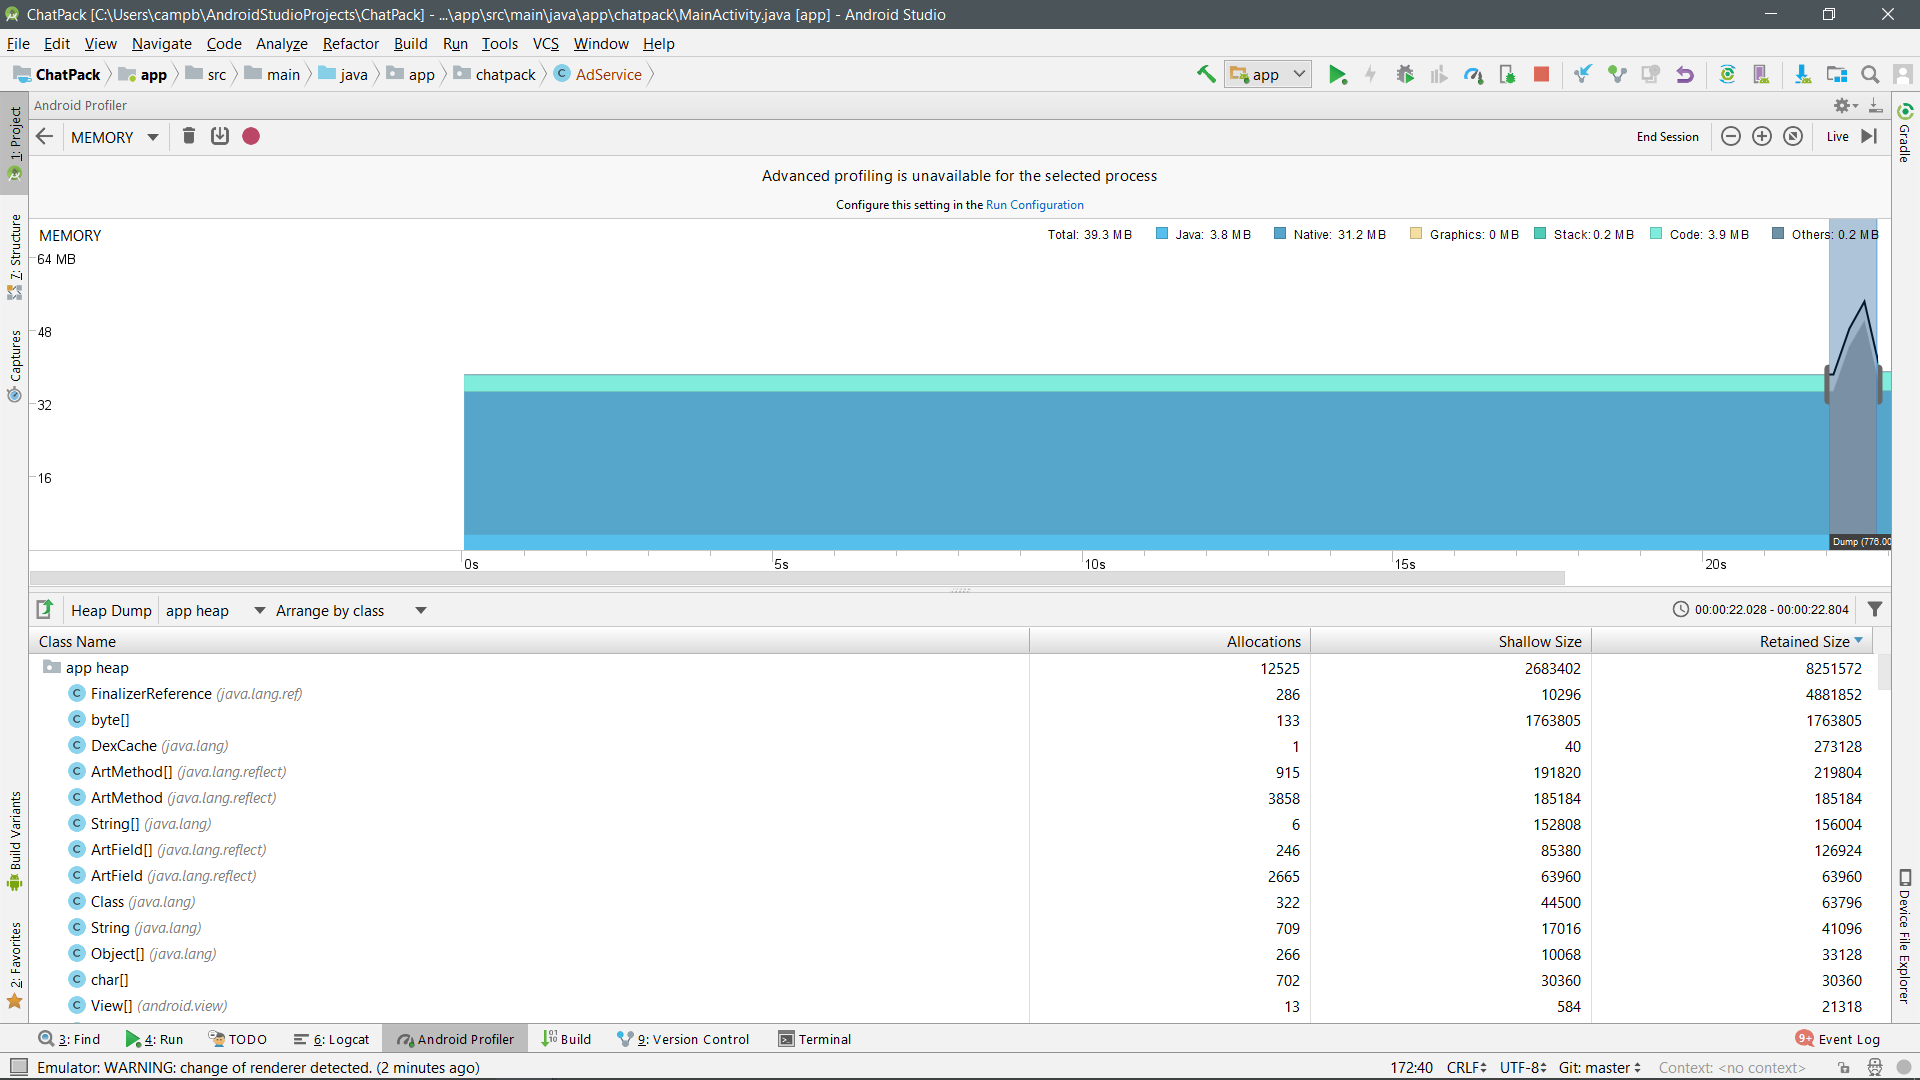Export the heap dump capture icon

pos(45,609)
